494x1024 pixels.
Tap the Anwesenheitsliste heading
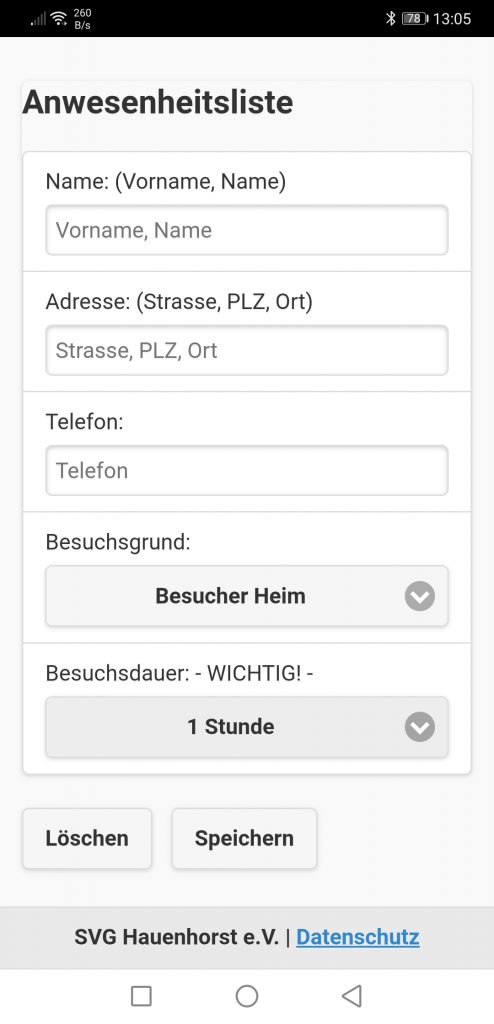pos(157,103)
